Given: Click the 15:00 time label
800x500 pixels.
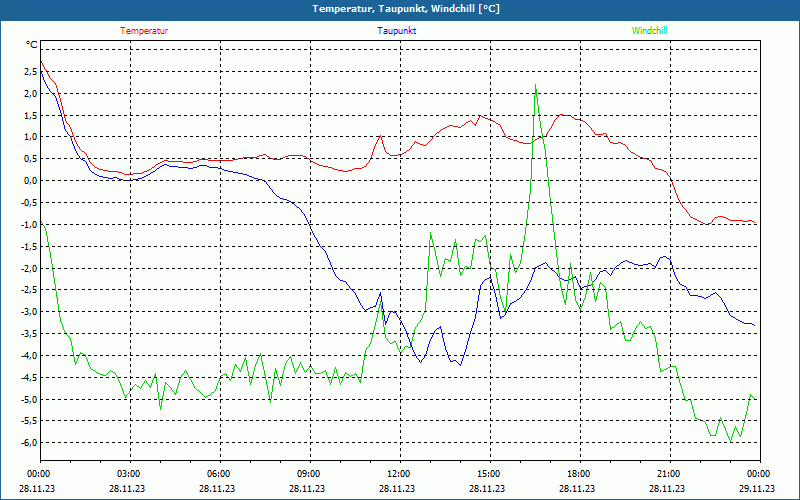Looking at the screenshot, I should click(x=490, y=474).
